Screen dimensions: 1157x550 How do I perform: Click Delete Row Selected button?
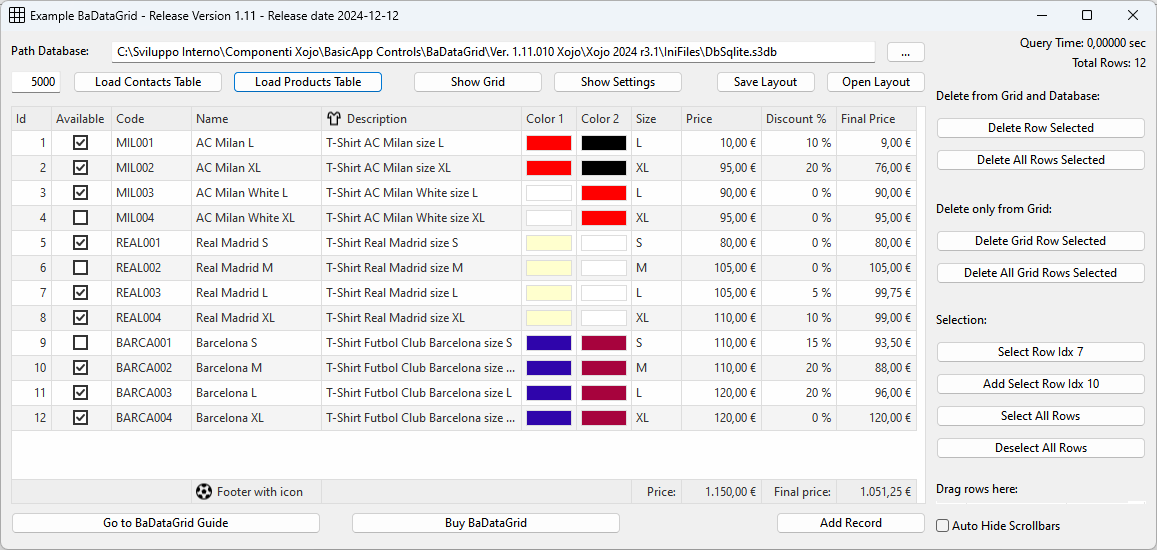(1040, 128)
